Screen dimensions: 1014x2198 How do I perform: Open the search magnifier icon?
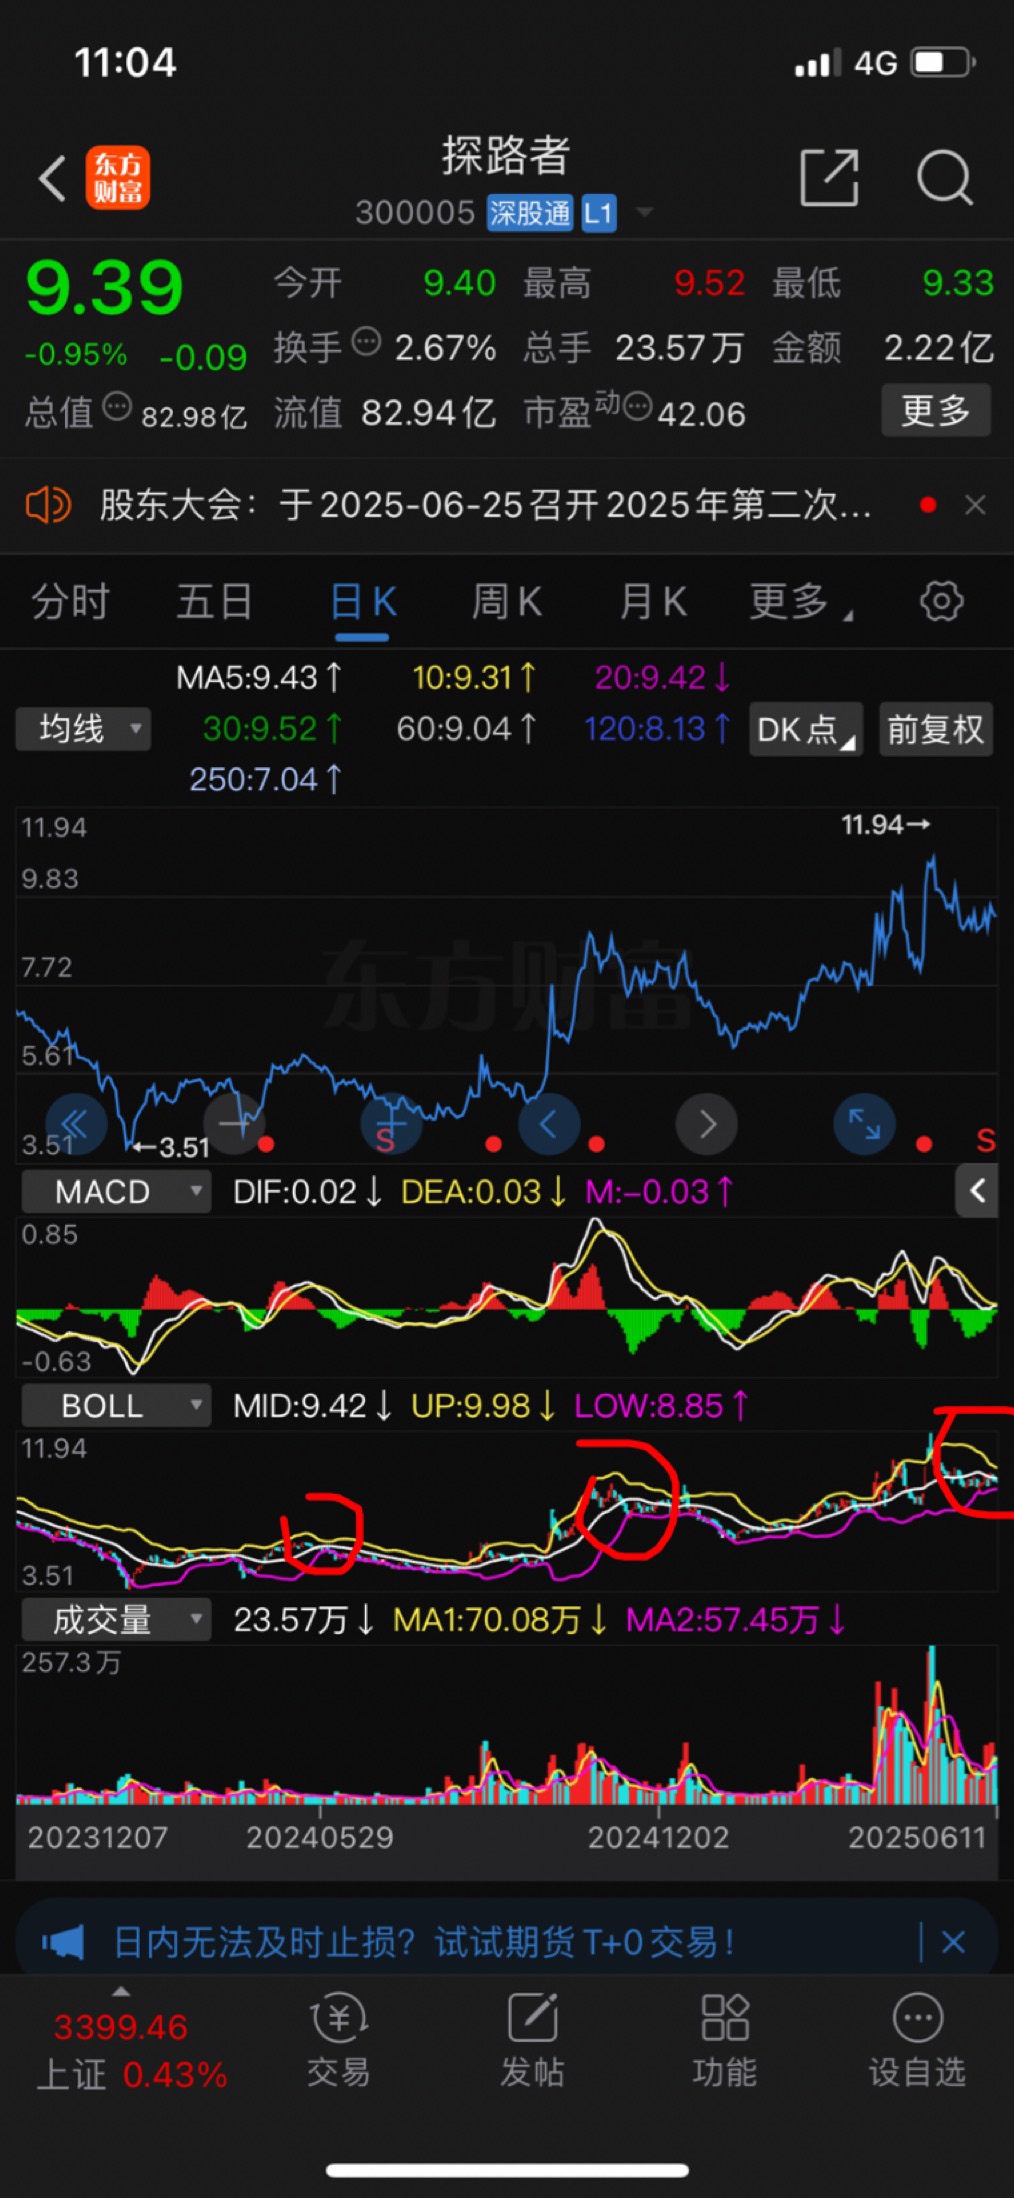pyautogui.click(x=944, y=178)
